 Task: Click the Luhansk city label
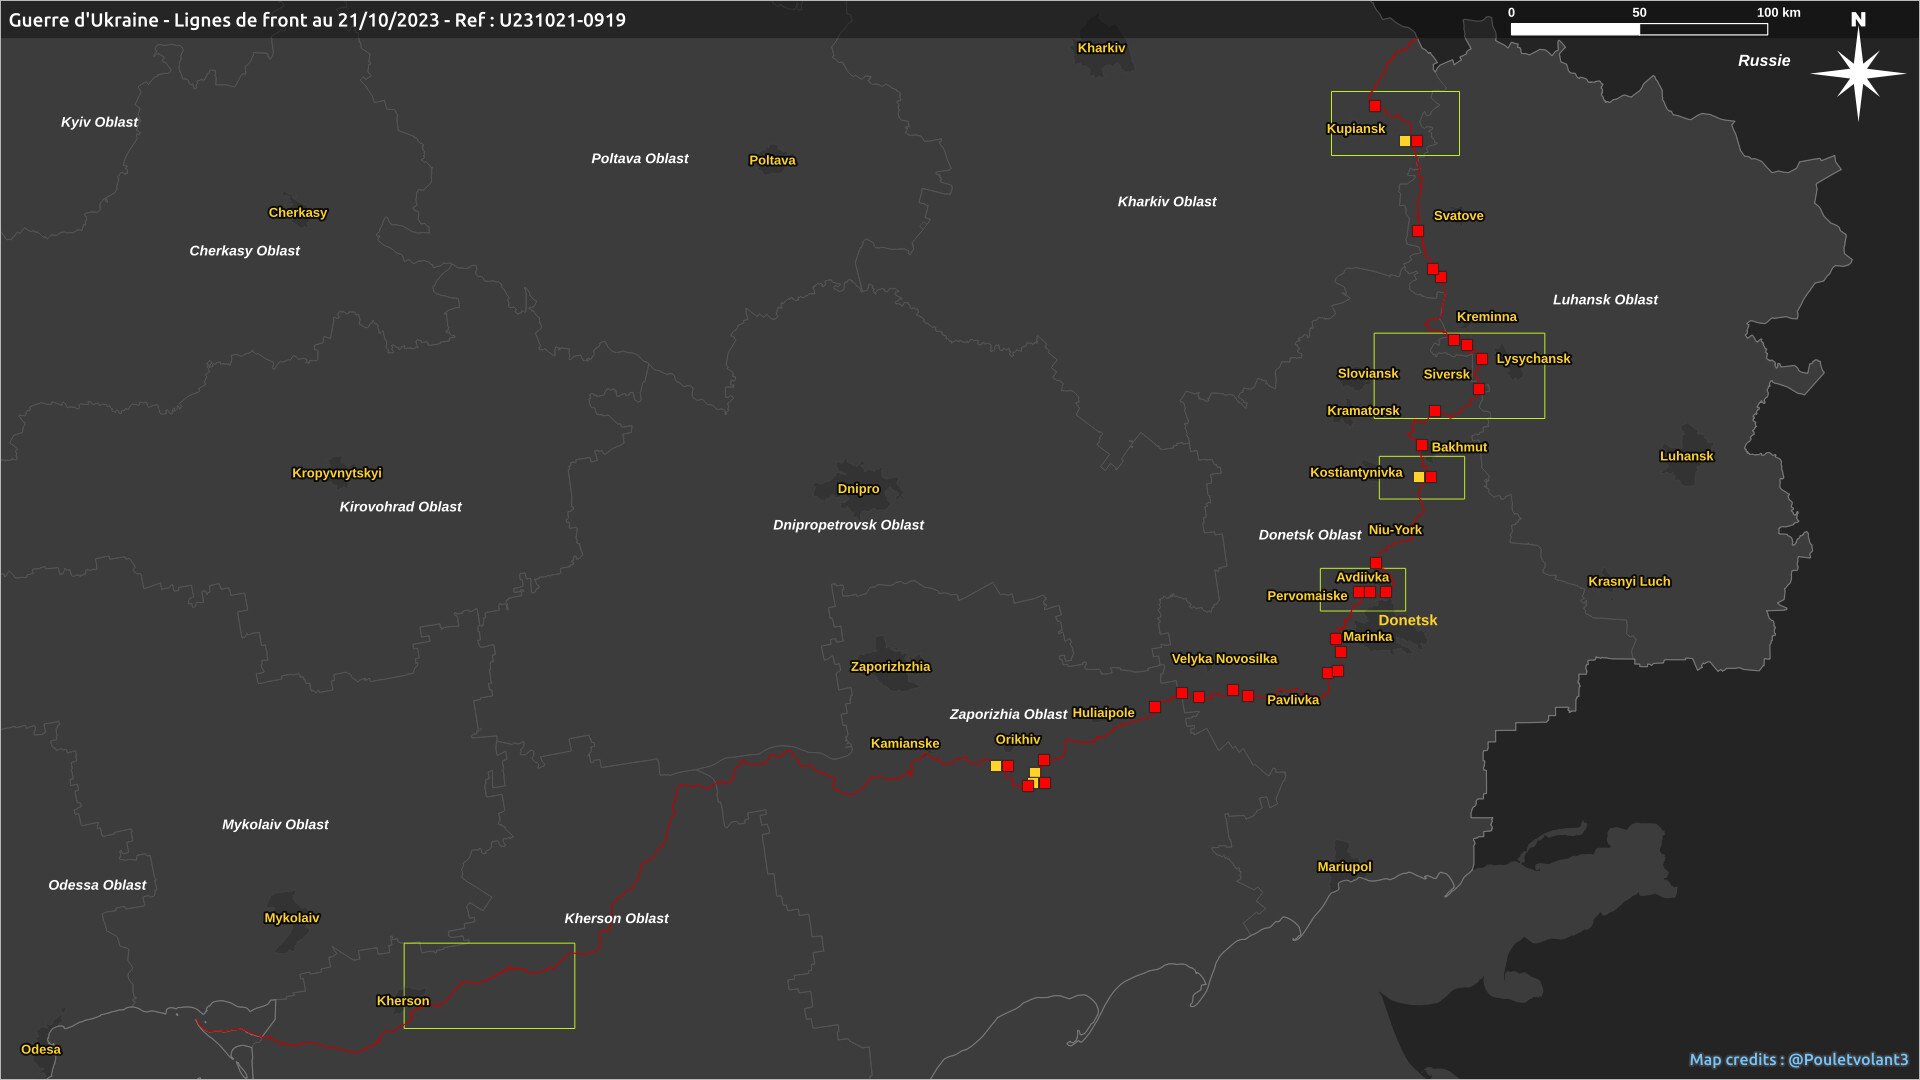pyautogui.click(x=1686, y=456)
